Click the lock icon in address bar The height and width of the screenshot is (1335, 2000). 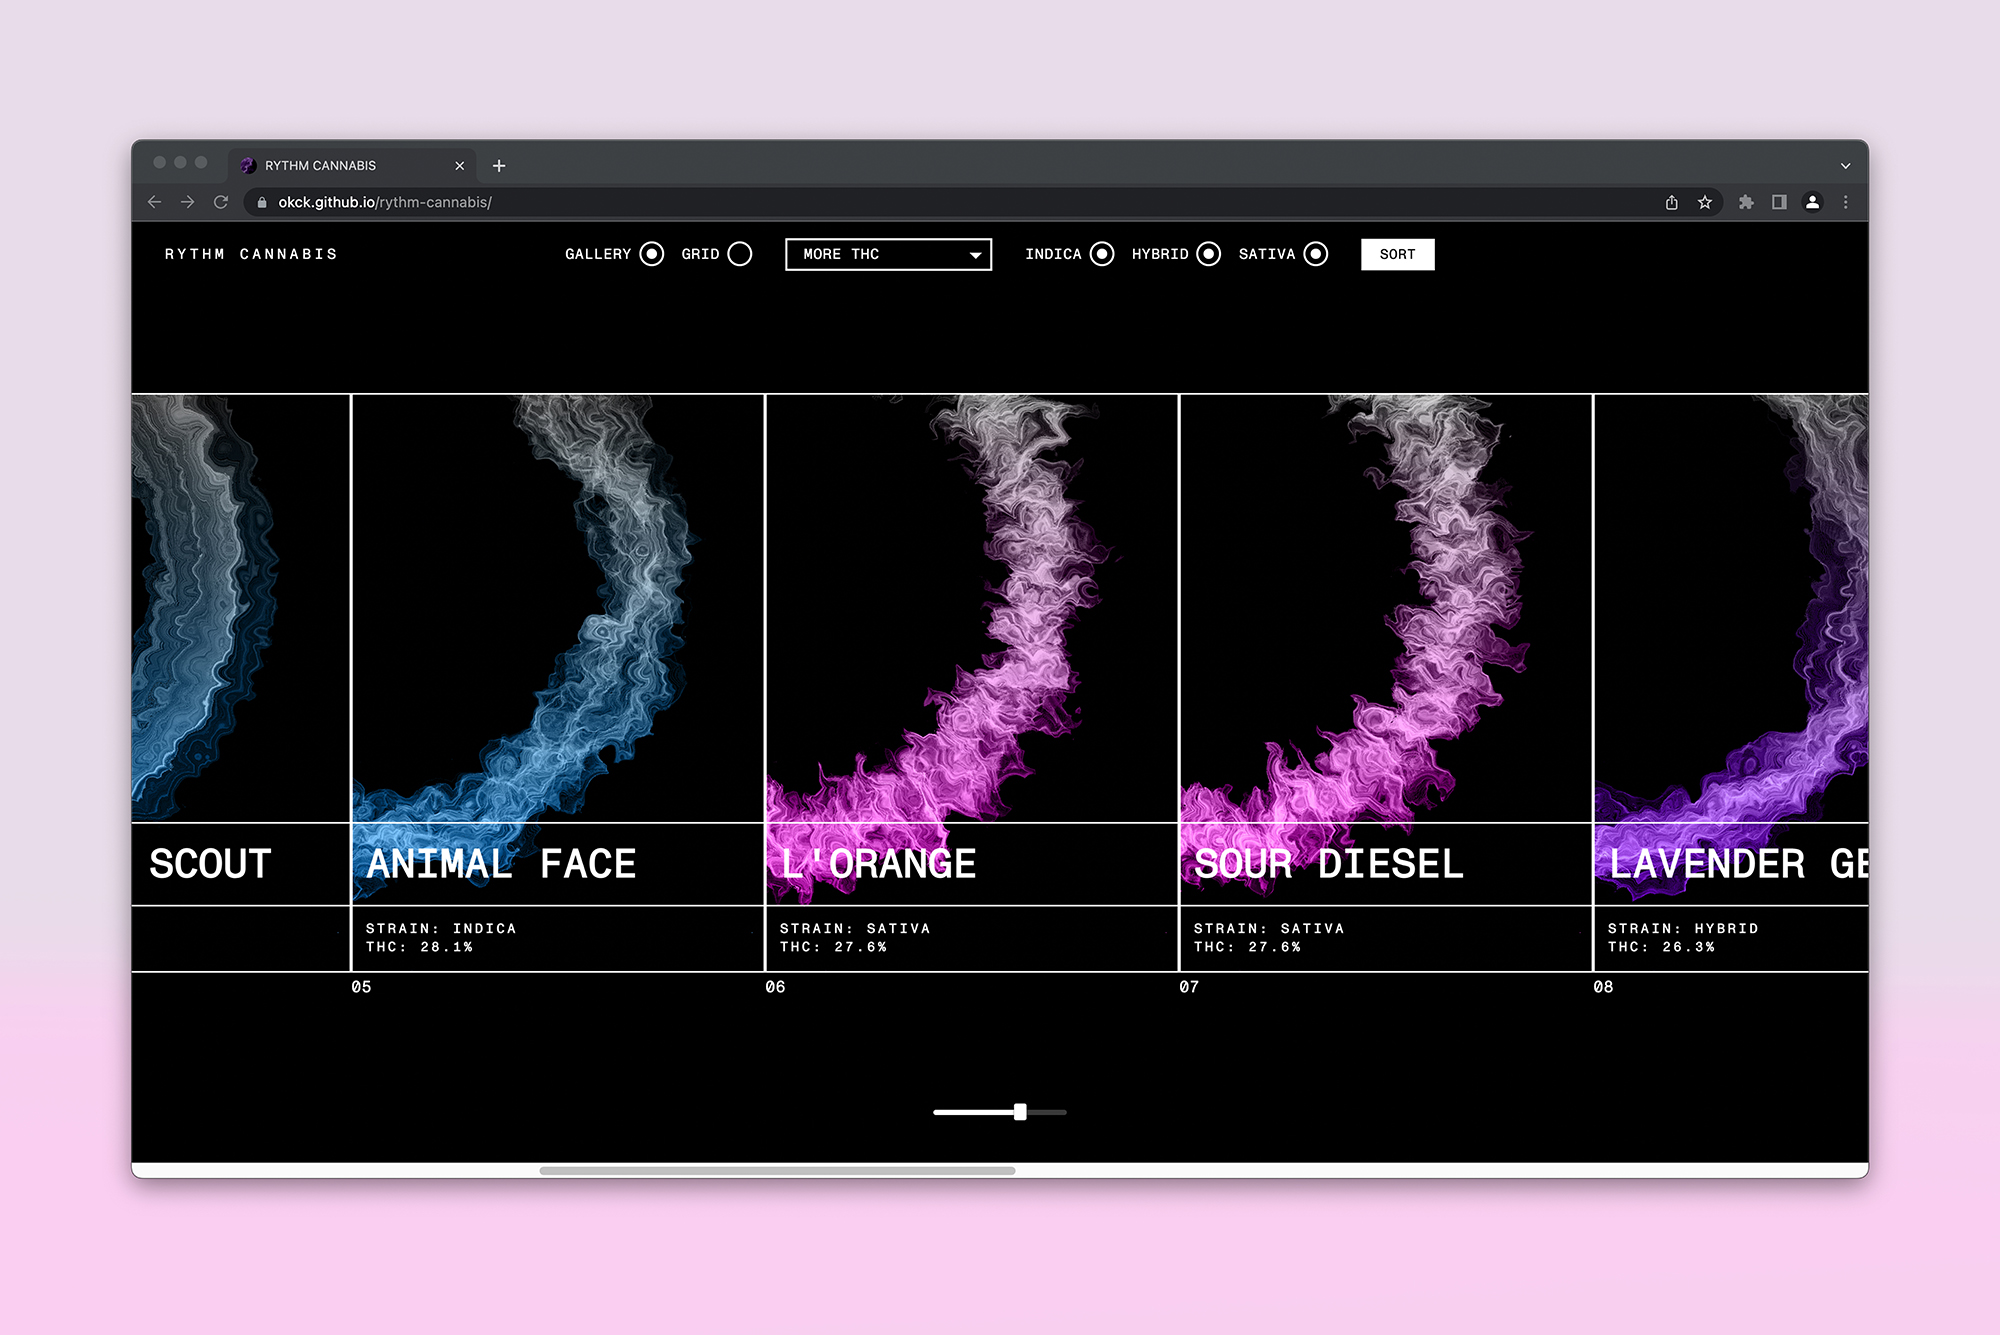click(x=262, y=202)
